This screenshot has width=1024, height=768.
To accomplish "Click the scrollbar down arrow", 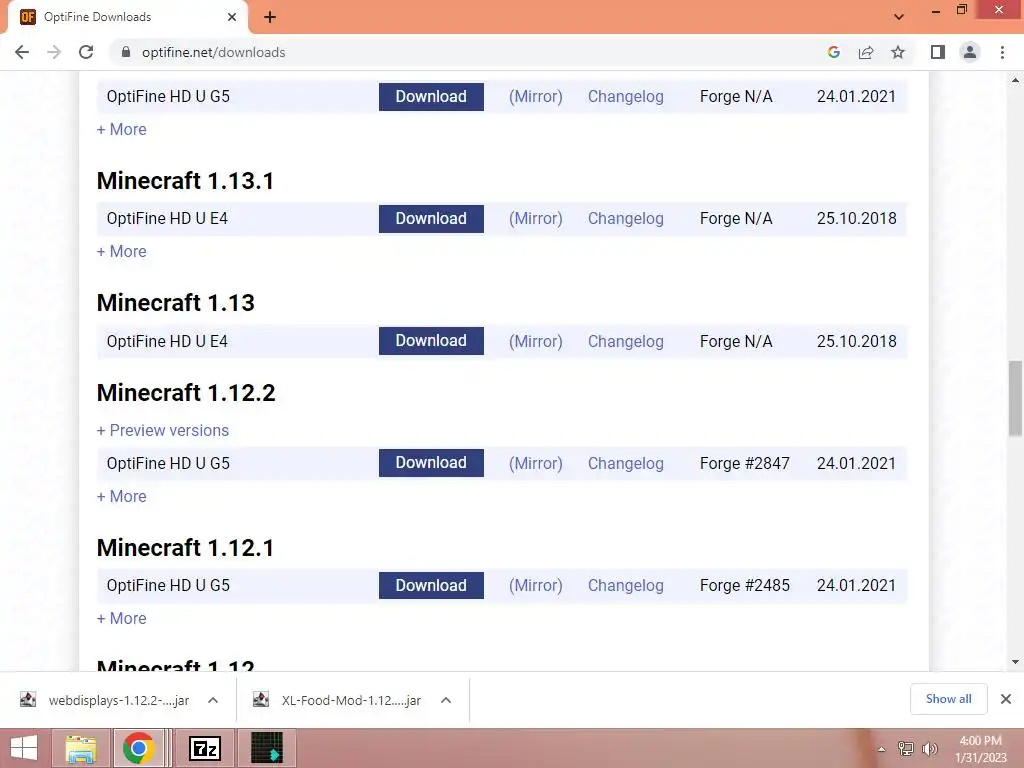I will (x=1015, y=662).
